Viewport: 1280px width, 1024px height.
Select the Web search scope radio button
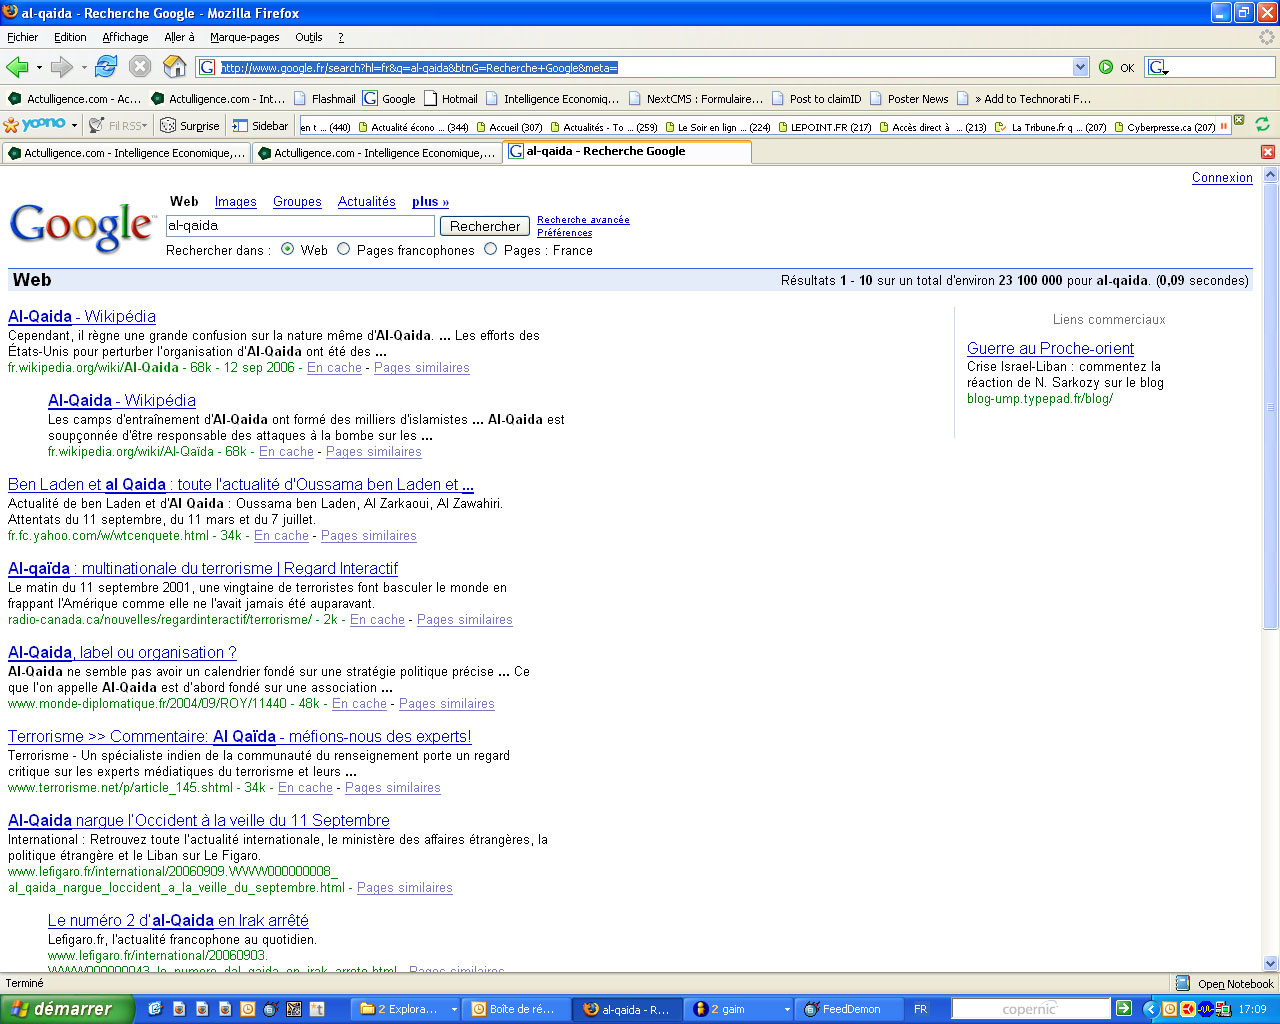click(288, 249)
